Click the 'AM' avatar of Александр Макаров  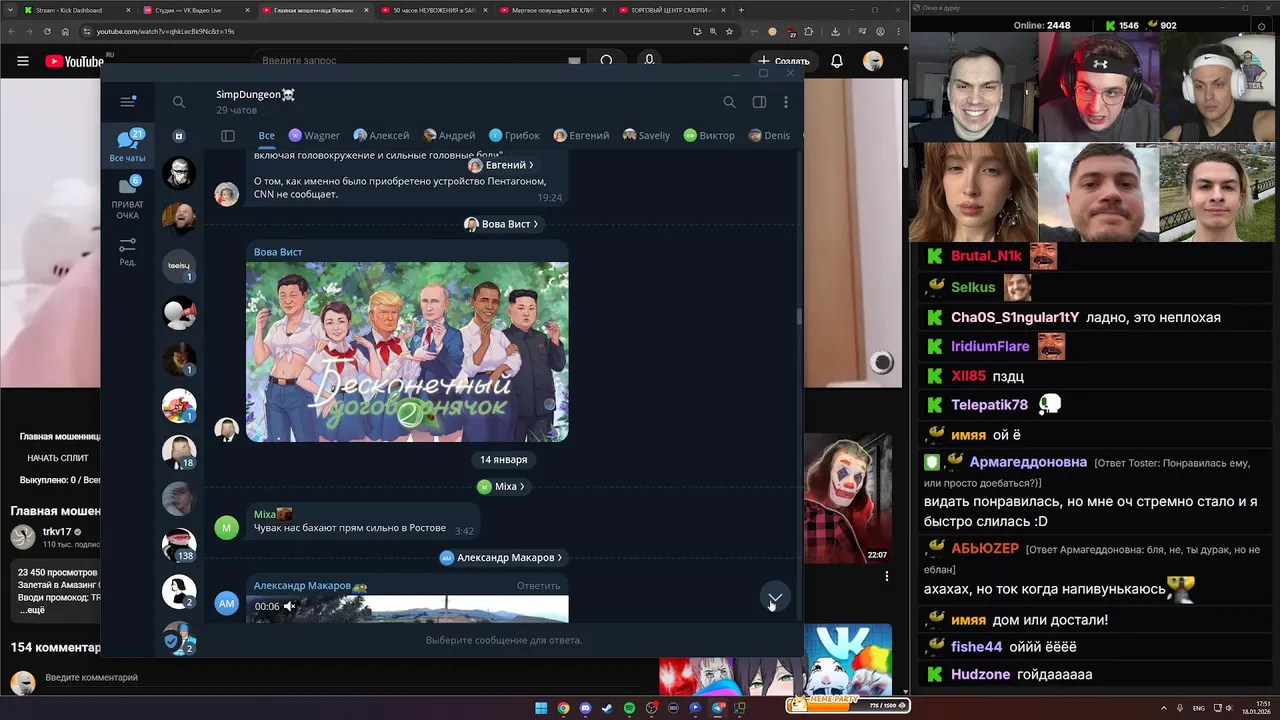[x=227, y=603]
